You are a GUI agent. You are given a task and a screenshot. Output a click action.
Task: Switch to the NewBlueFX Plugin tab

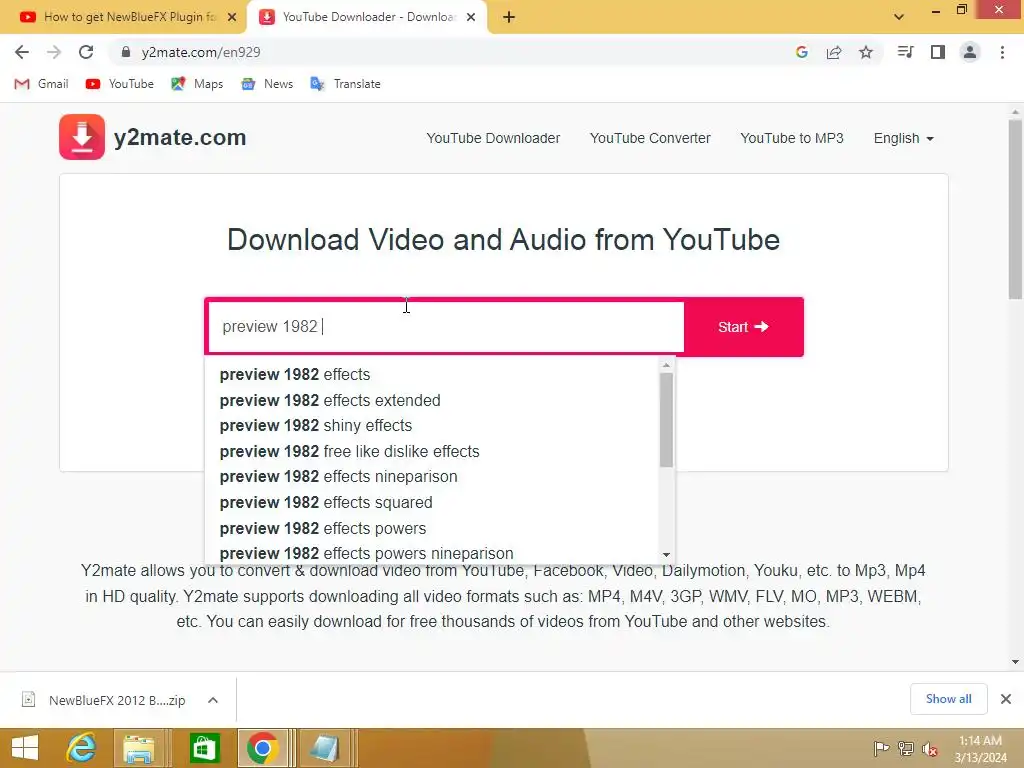124,18
